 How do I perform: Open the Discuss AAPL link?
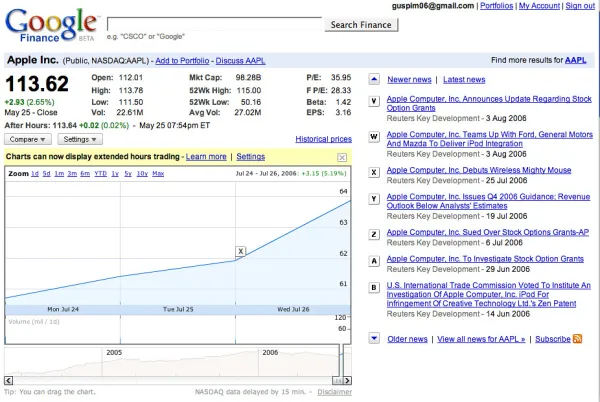coord(240,61)
